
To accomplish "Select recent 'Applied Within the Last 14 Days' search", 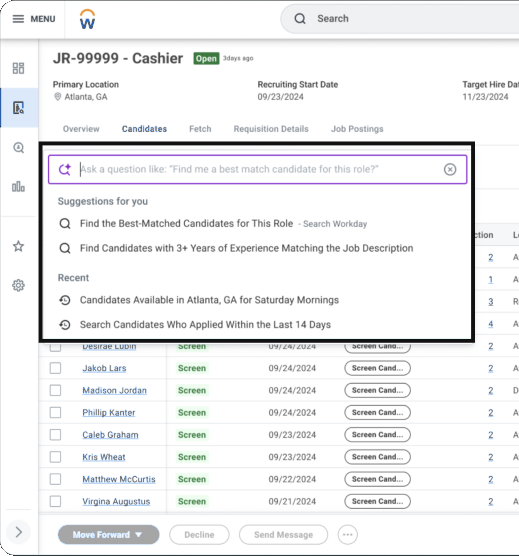I will (x=205, y=324).
